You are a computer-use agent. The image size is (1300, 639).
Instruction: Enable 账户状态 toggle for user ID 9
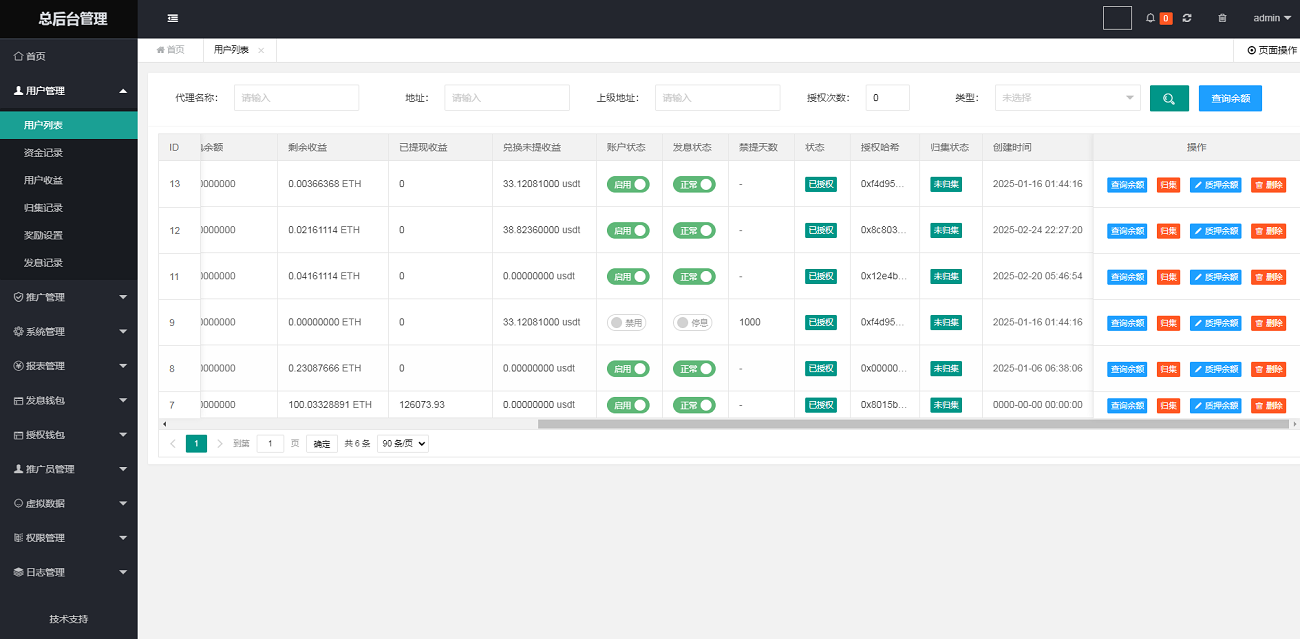[x=627, y=323]
